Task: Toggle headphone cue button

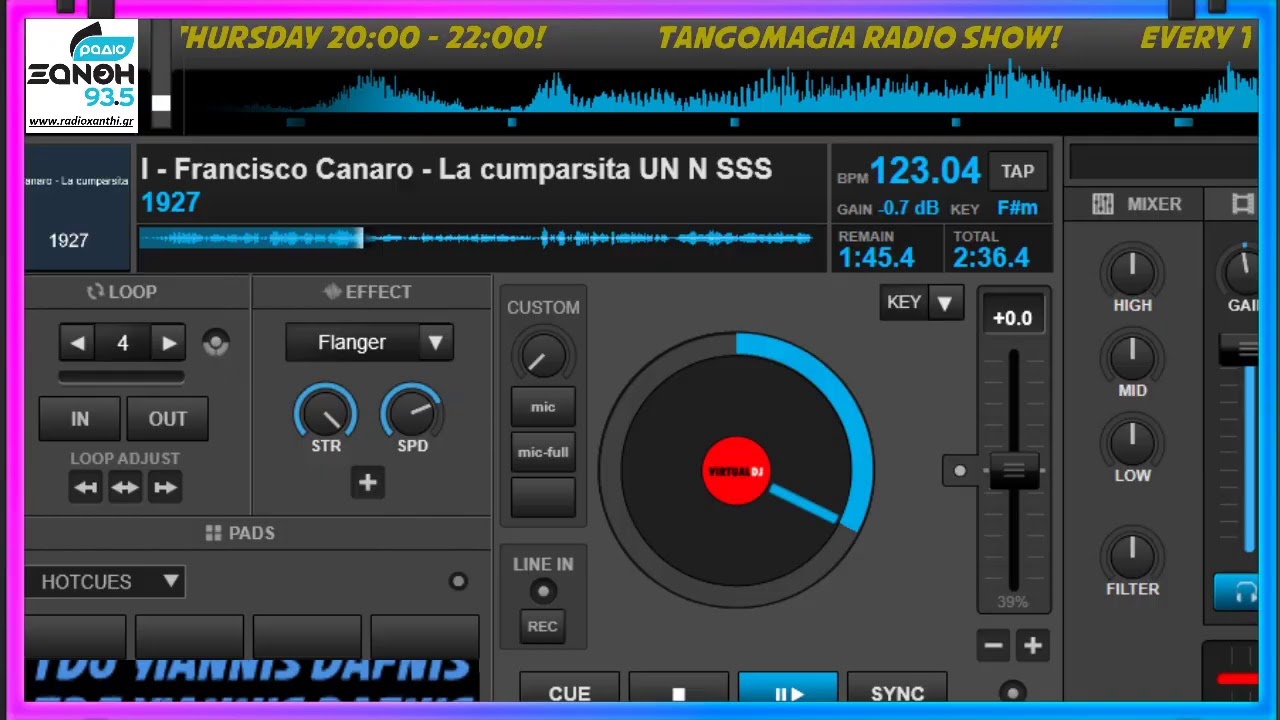Action: click(1238, 592)
